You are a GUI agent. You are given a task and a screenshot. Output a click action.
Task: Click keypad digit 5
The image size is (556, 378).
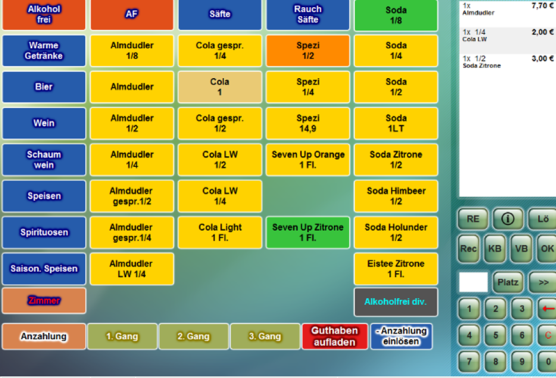point(495,335)
